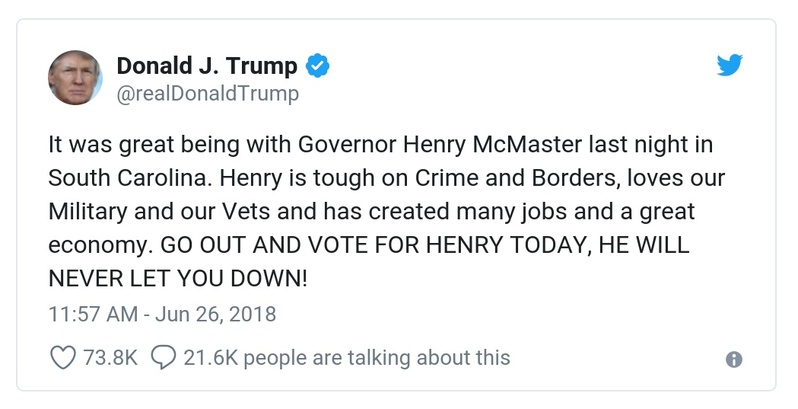Click the 21.6K reply count
Image resolution: width=798 pixels, height=409 pixels.
click(x=211, y=357)
